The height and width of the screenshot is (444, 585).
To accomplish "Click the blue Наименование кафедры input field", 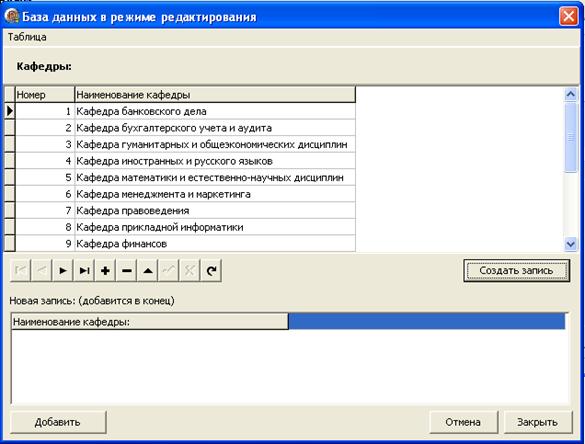I will [x=427, y=322].
